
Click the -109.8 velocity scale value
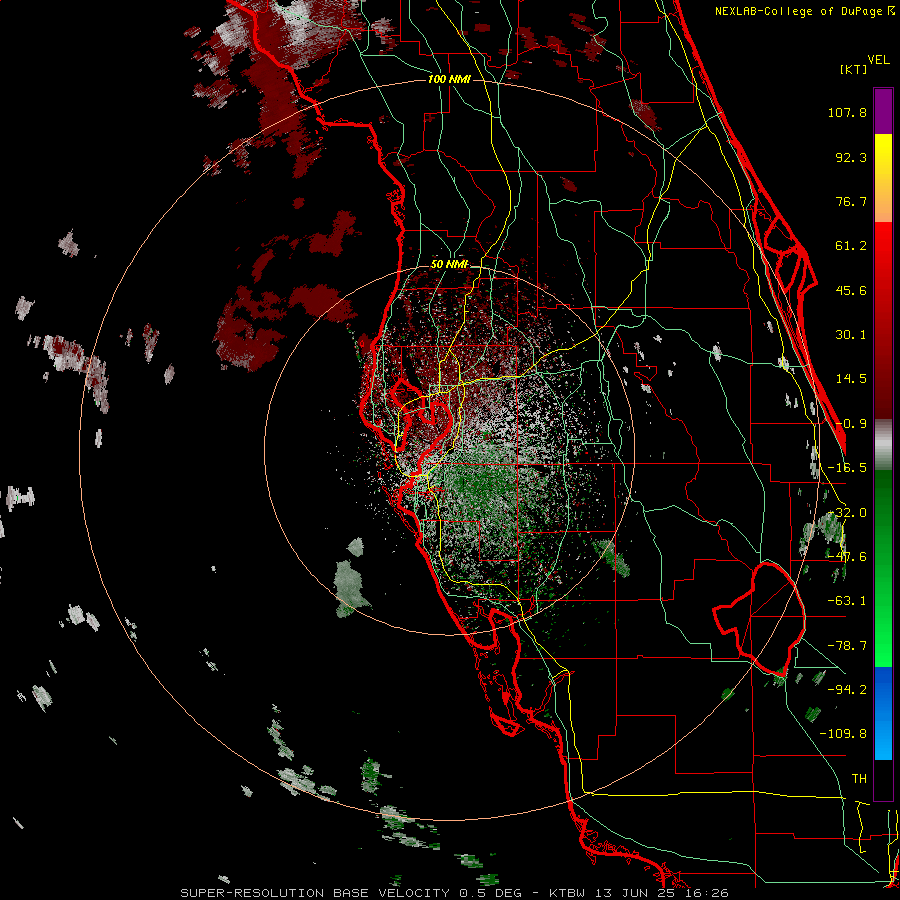[843, 734]
